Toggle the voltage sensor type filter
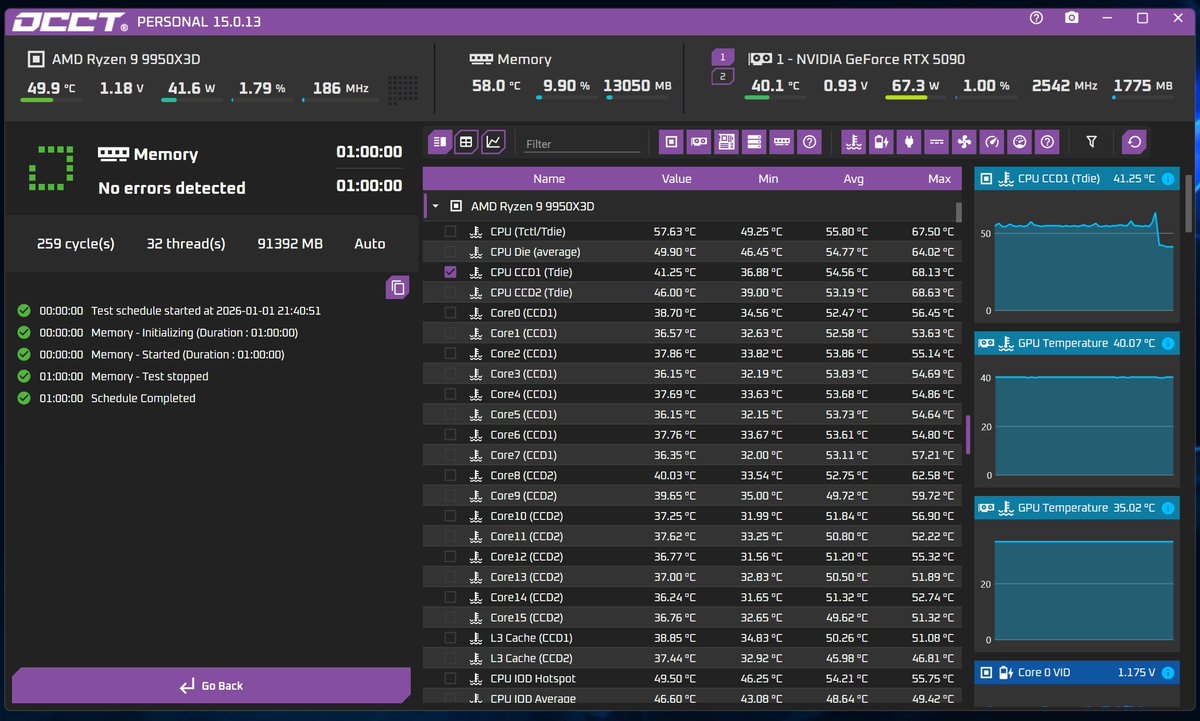Image resolution: width=1200 pixels, height=721 pixels. coord(936,142)
